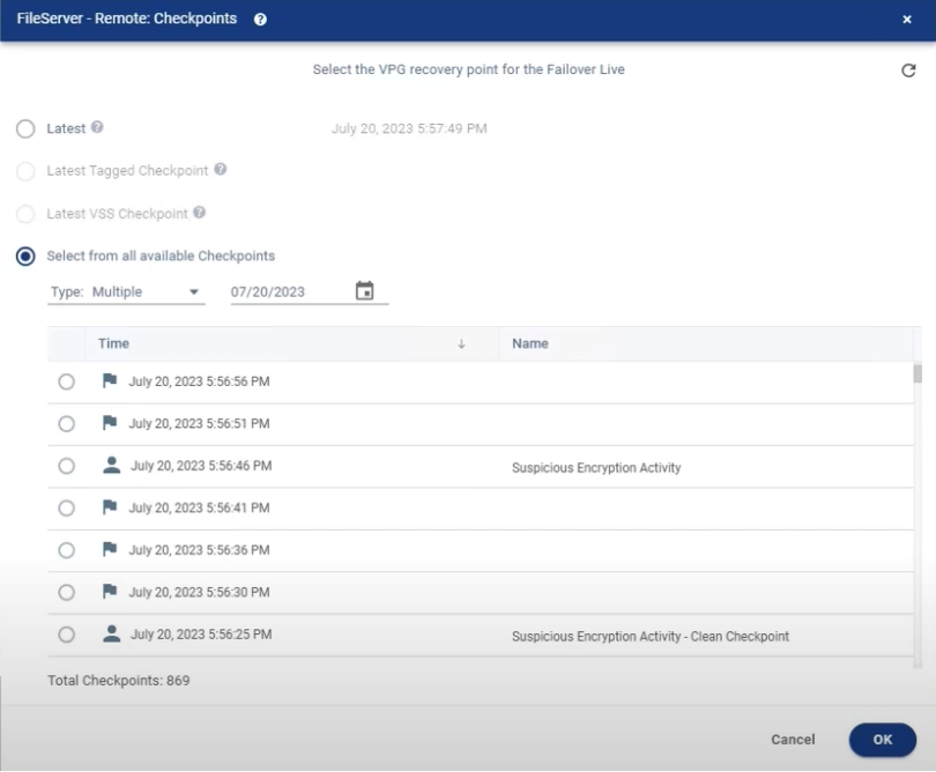Image resolution: width=936 pixels, height=772 pixels.
Task: Close the Checkpoints dialog
Action: pyautogui.click(x=907, y=19)
